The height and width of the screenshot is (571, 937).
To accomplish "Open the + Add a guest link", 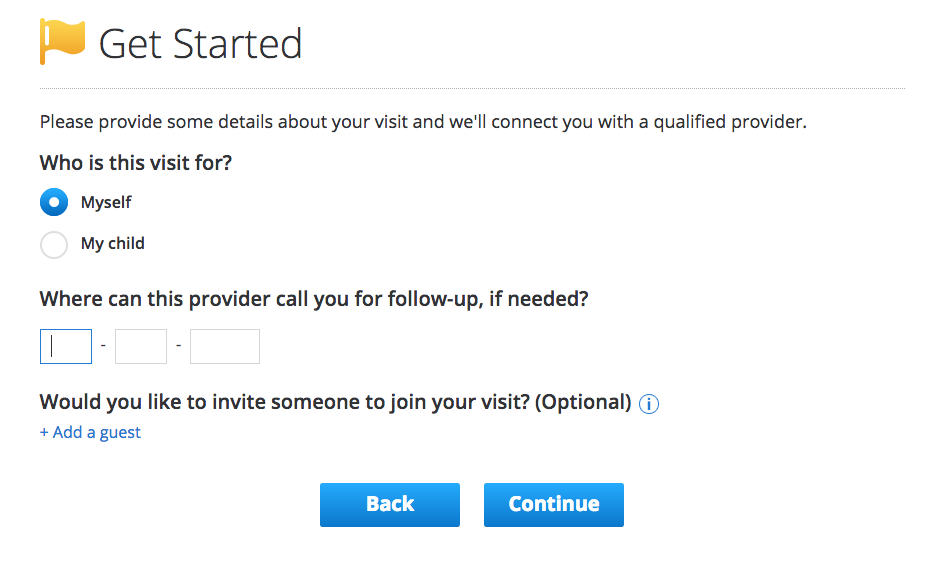I will pyautogui.click(x=90, y=432).
